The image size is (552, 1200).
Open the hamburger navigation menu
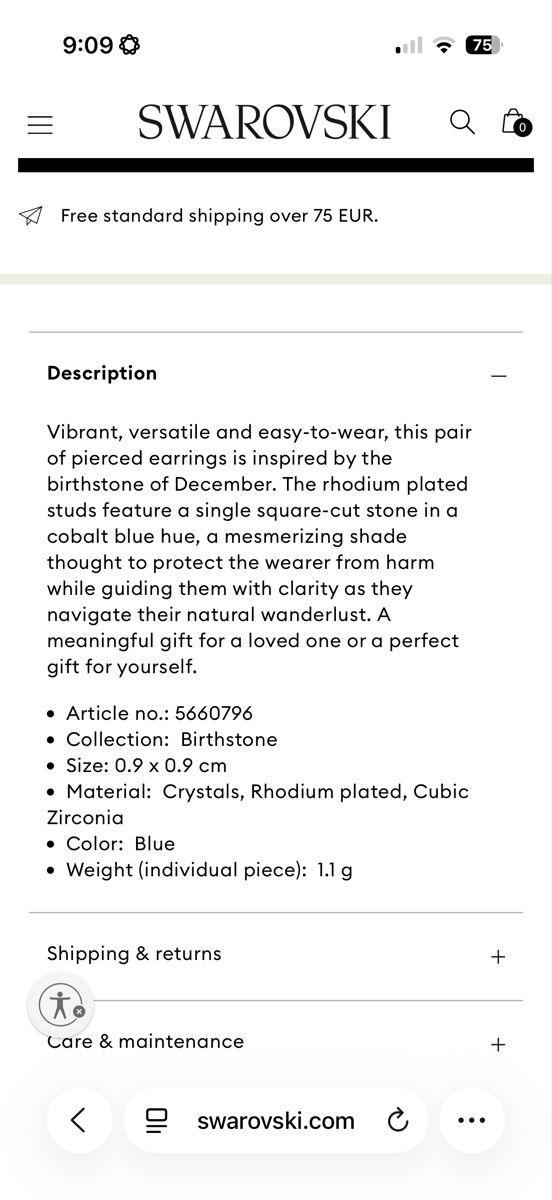tap(40, 124)
